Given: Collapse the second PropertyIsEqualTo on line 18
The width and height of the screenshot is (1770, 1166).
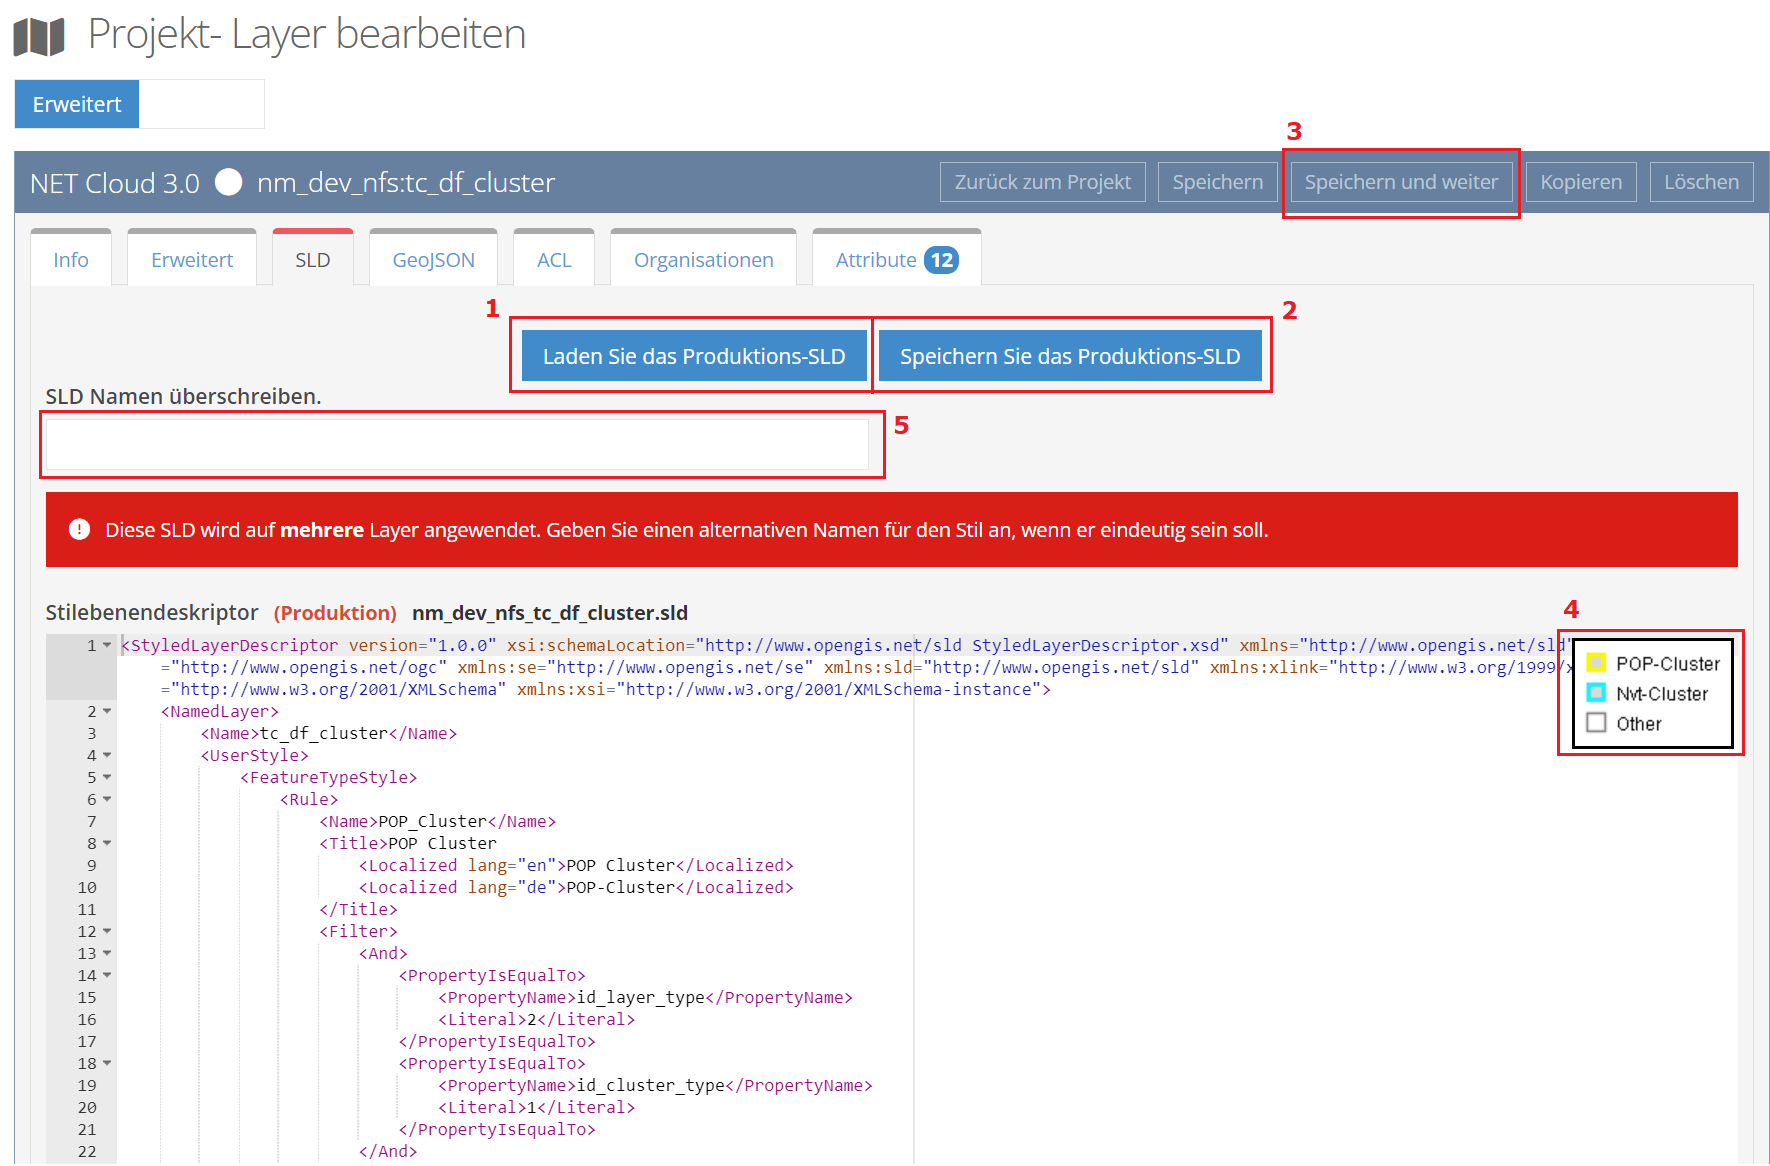Looking at the screenshot, I should [x=107, y=1063].
